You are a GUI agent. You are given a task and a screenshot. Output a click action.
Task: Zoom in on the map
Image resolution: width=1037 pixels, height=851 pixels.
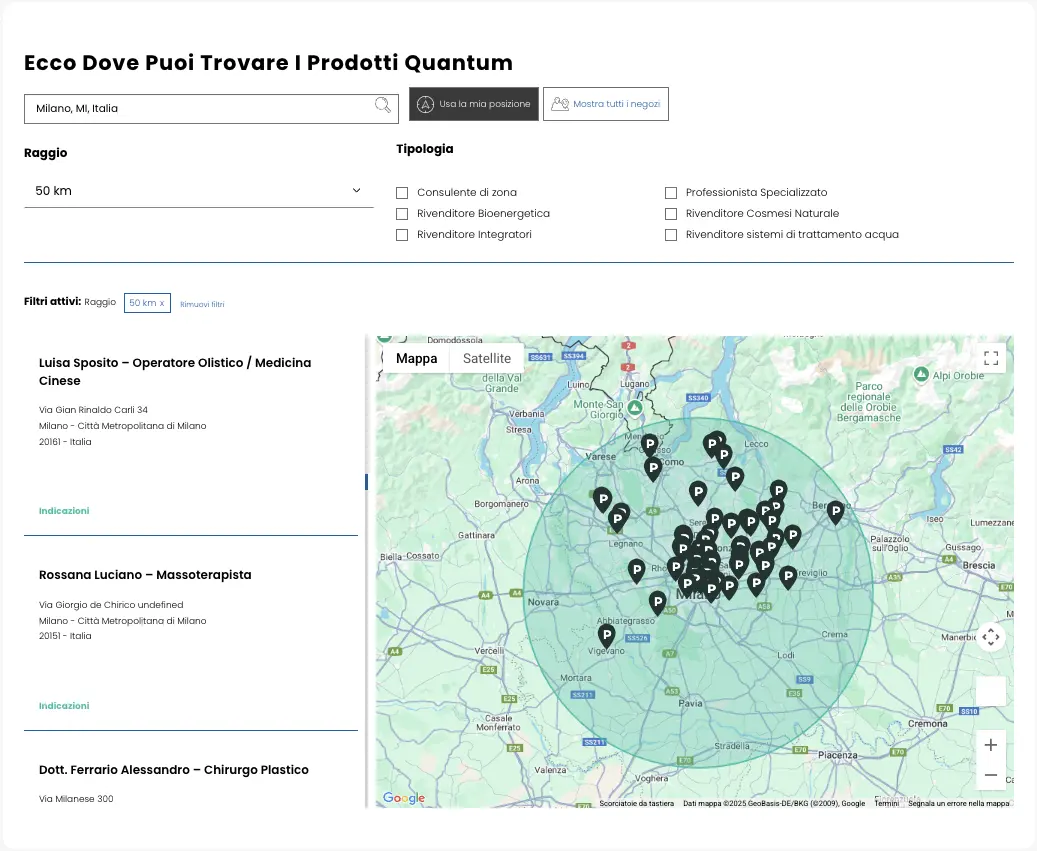990,745
